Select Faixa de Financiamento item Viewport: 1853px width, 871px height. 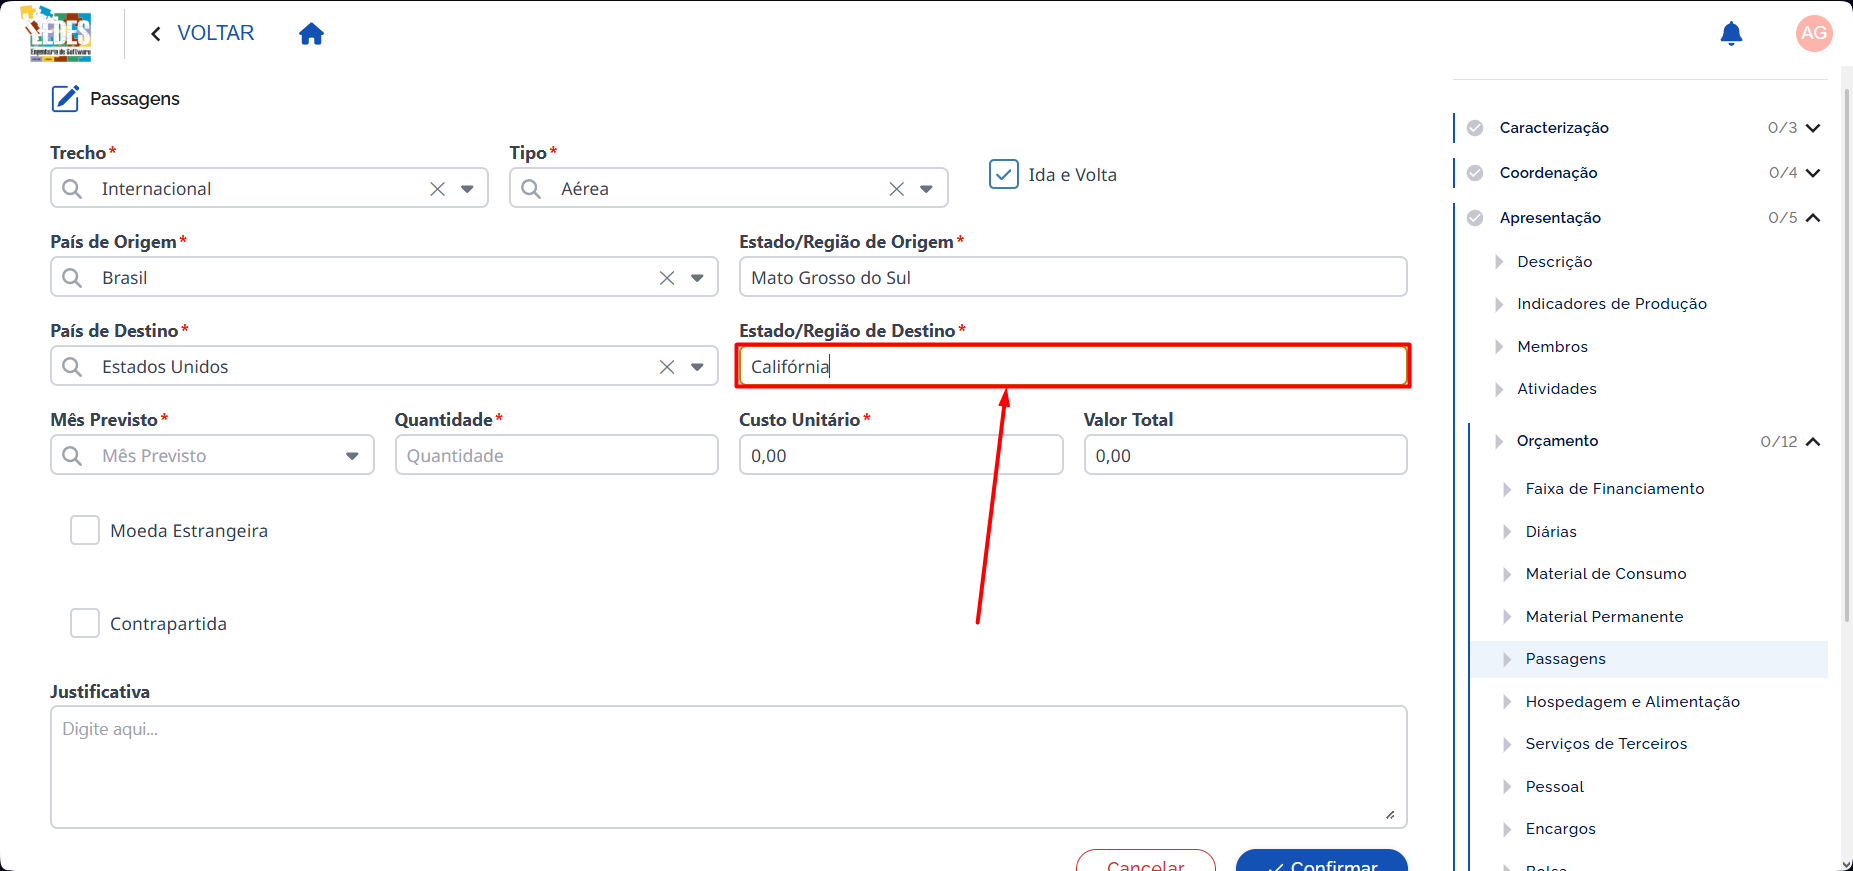(1615, 489)
